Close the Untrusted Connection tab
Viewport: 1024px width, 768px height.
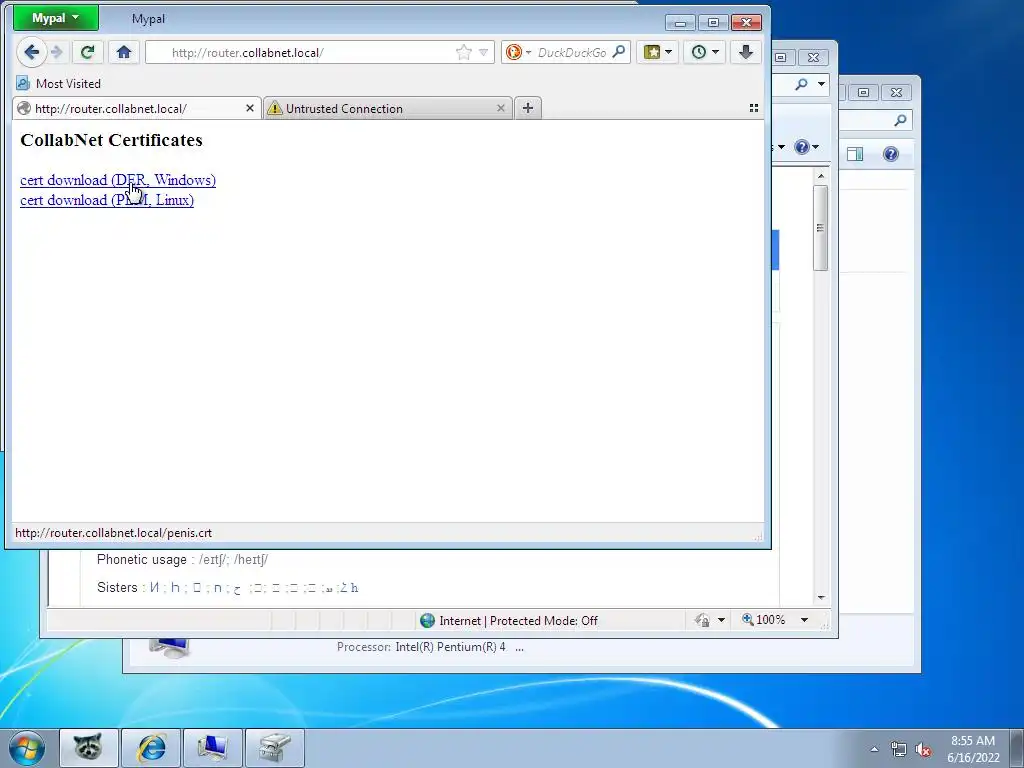[501, 108]
